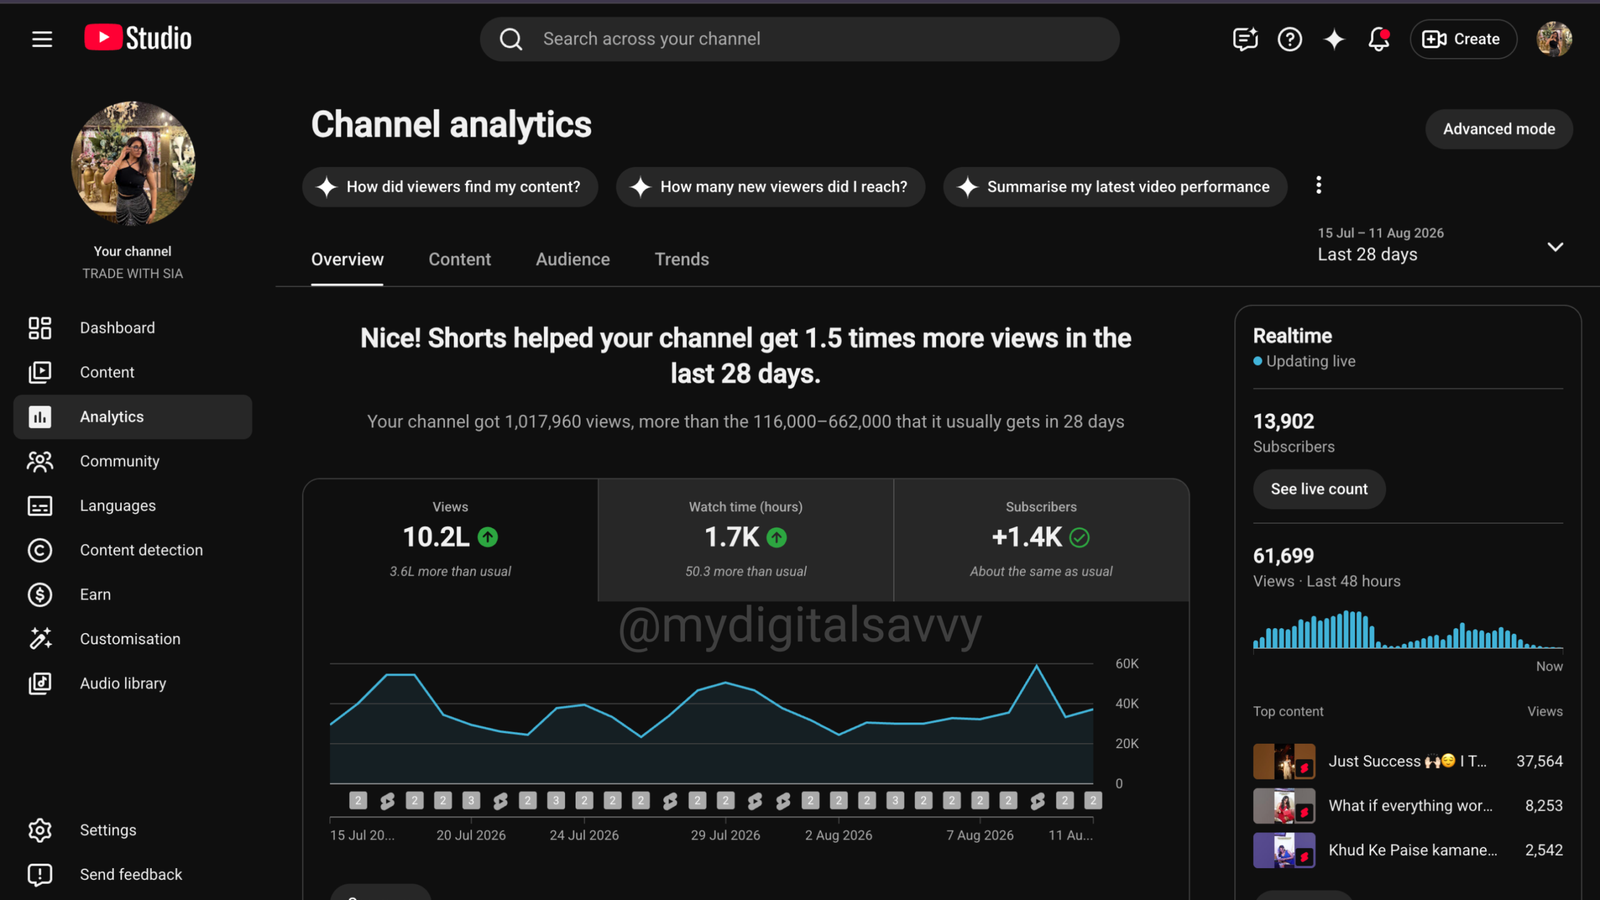Click the Send feedback exclamation icon
The width and height of the screenshot is (1600, 900).
pyautogui.click(x=40, y=875)
